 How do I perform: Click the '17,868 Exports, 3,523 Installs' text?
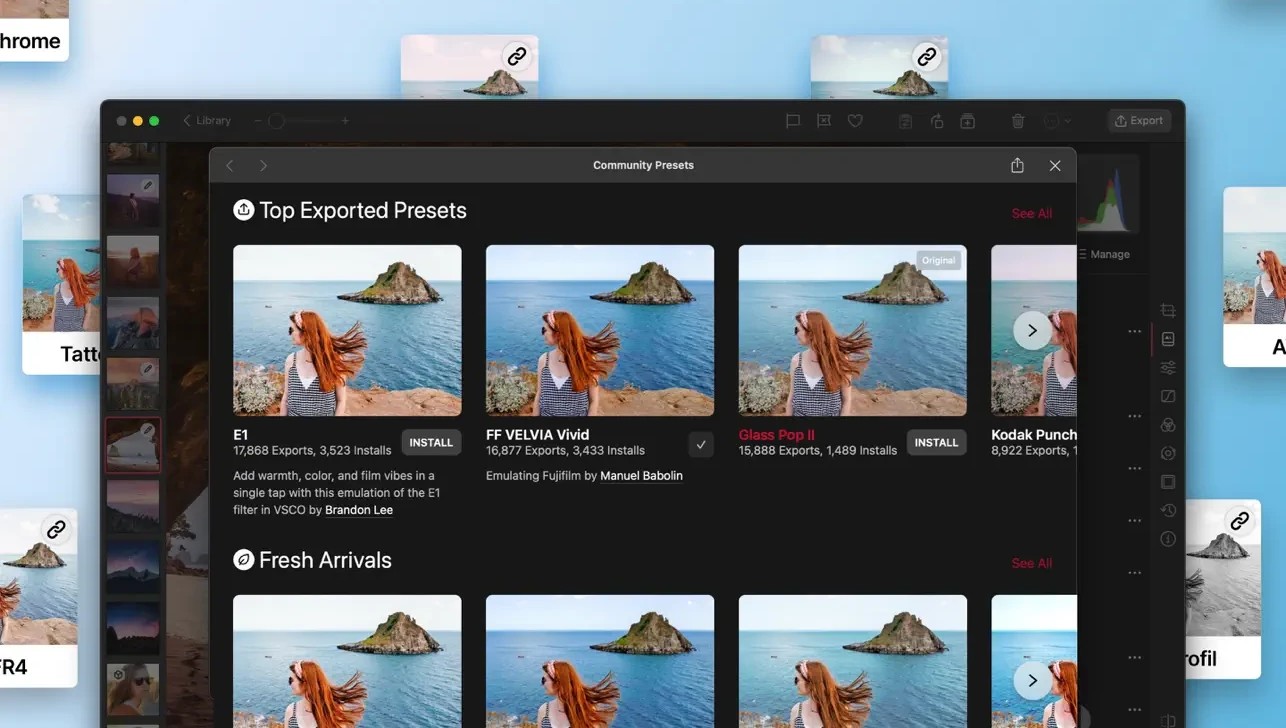coord(314,451)
